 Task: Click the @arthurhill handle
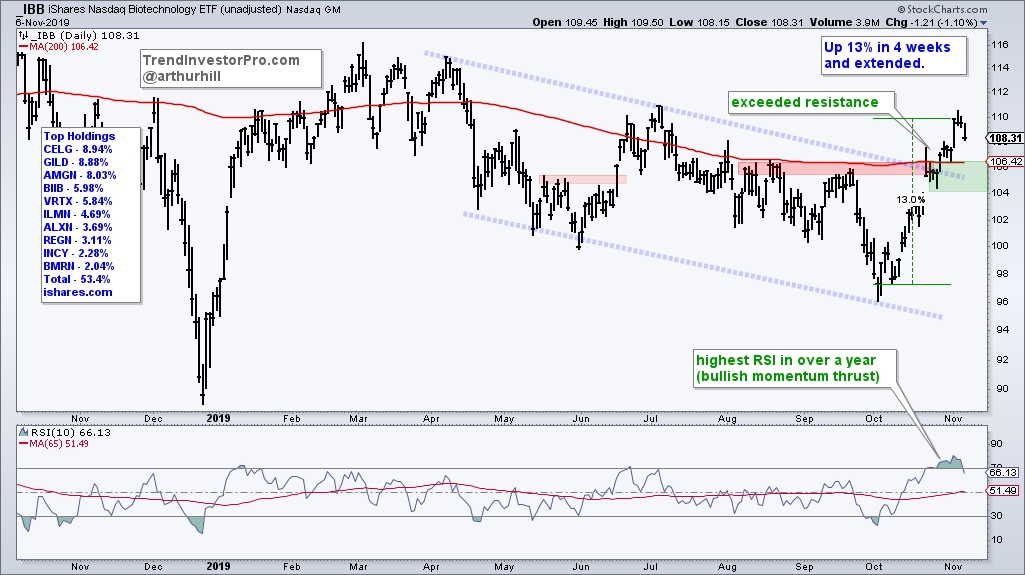[x=182, y=76]
